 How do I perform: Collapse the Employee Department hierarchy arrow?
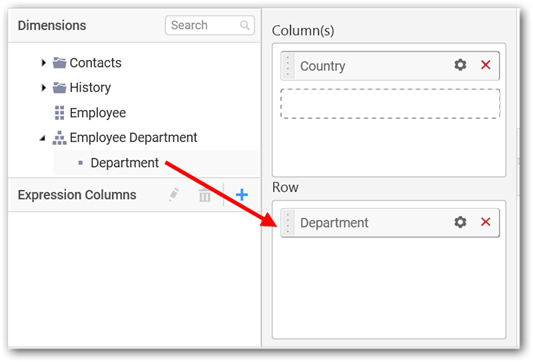(42, 138)
